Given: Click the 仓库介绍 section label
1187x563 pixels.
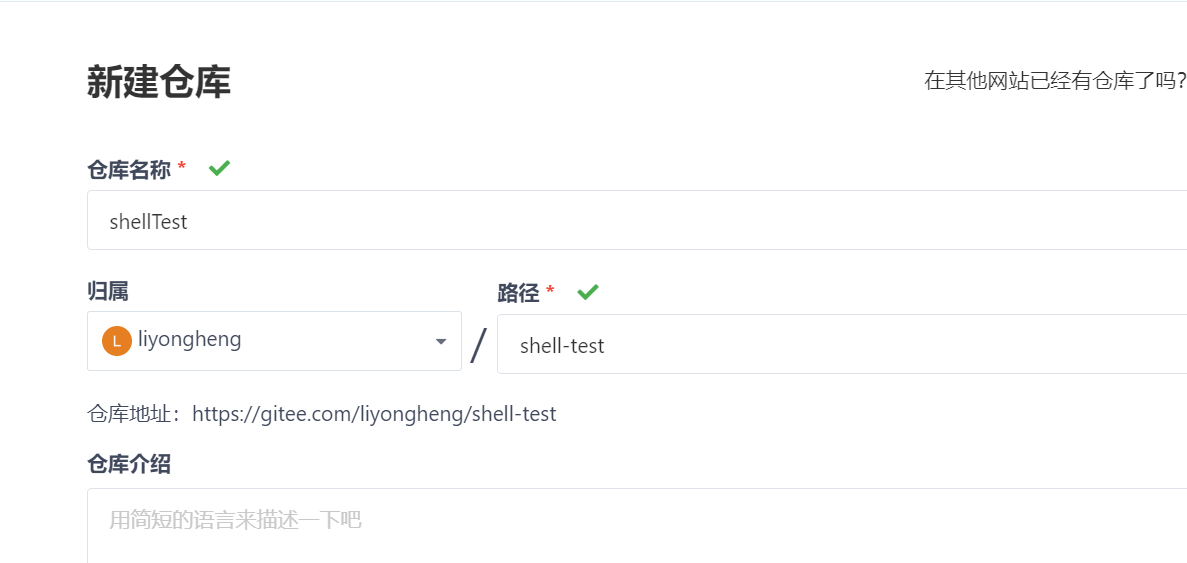Looking at the screenshot, I should click(x=129, y=464).
